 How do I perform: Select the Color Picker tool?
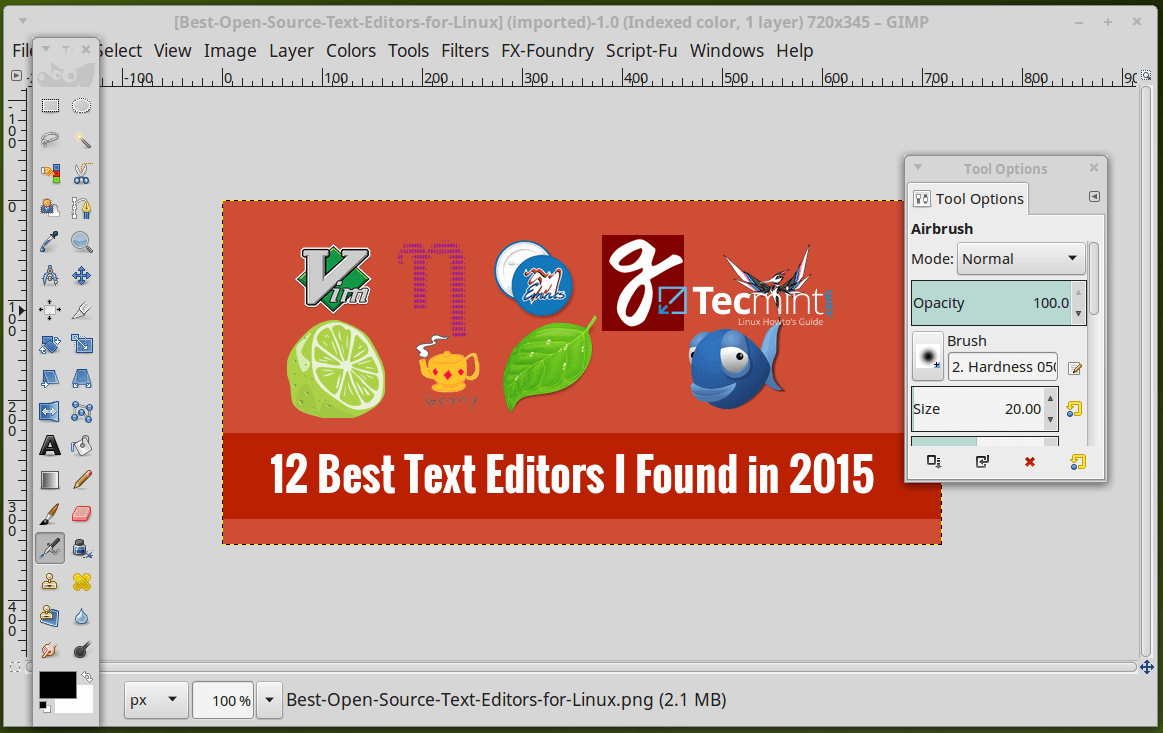[x=49, y=242]
